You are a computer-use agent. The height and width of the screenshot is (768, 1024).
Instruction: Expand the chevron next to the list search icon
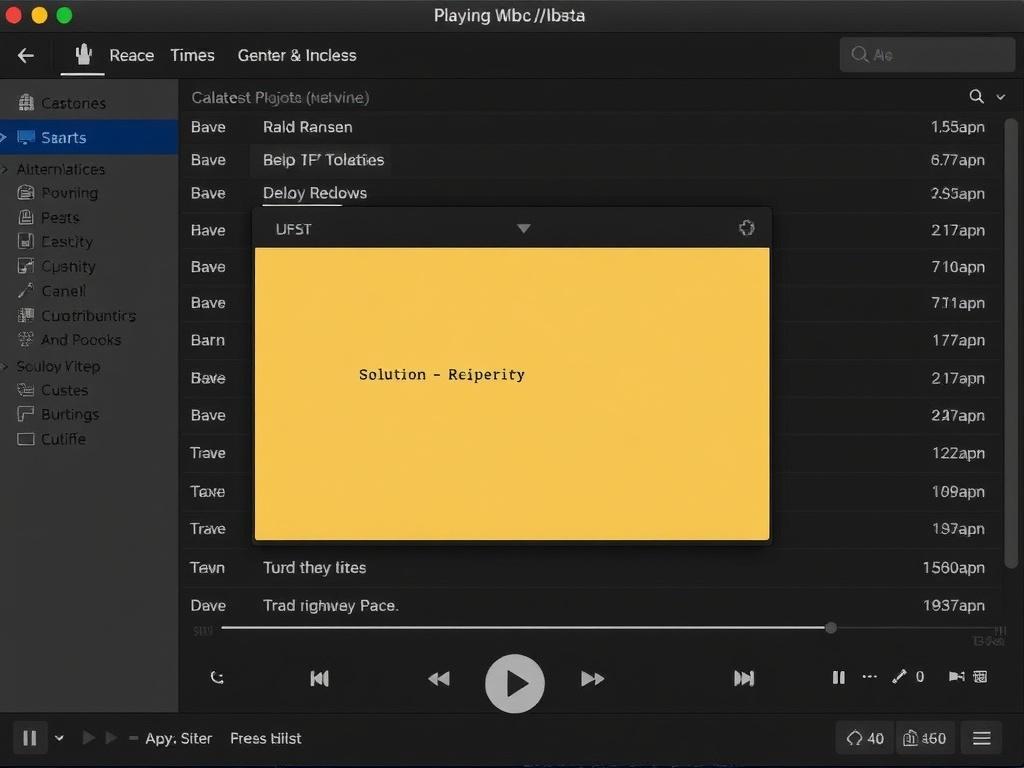1001,97
